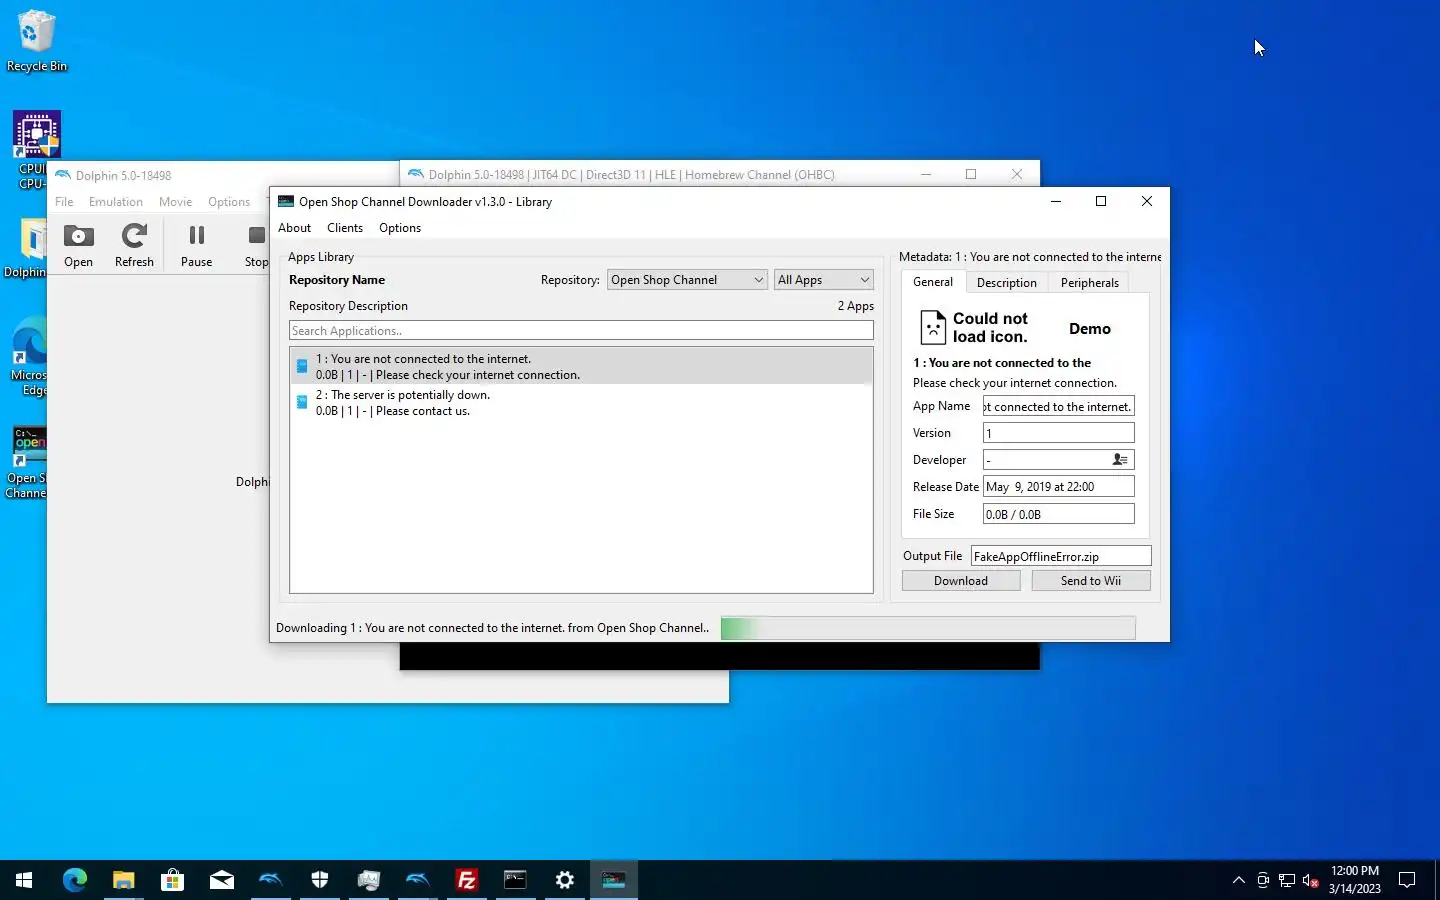Click the 'Demo' label in metadata panel
The width and height of the screenshot is (1440, 900).
point(1089,329)
